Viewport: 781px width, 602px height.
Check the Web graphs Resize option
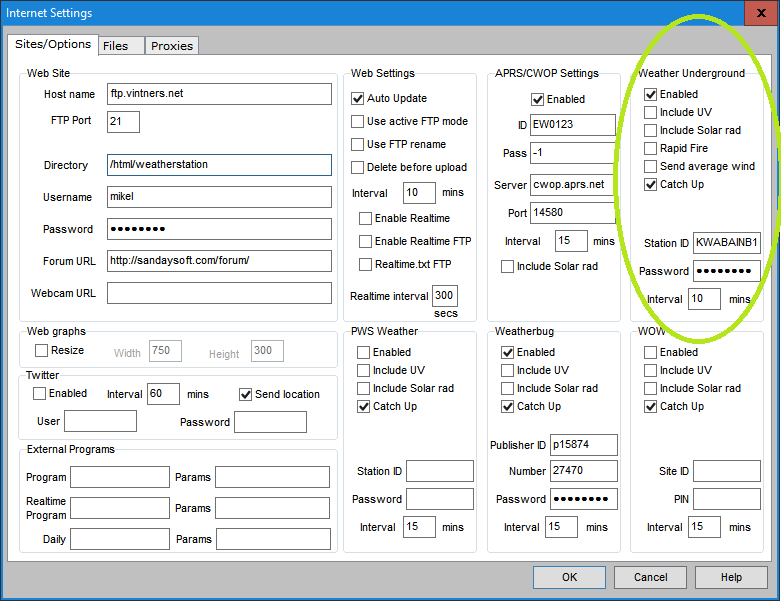click(x=42, y=351)
